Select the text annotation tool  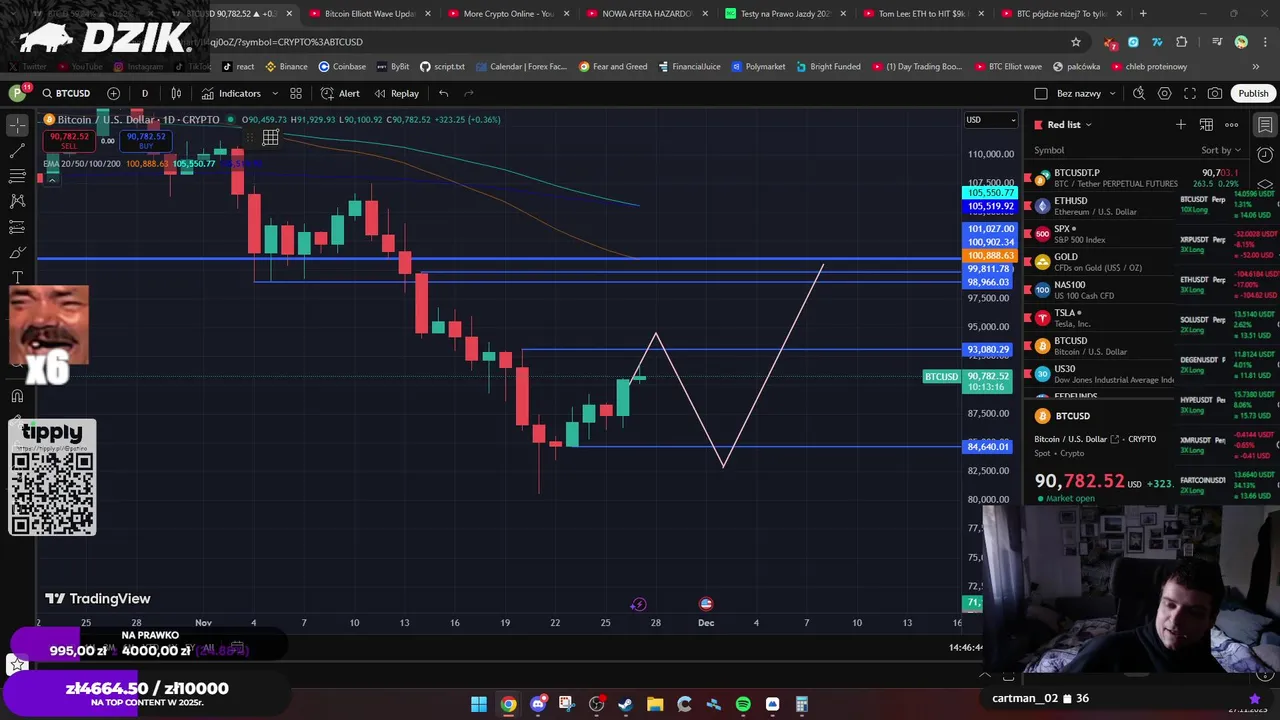click(x=17, y=277)
